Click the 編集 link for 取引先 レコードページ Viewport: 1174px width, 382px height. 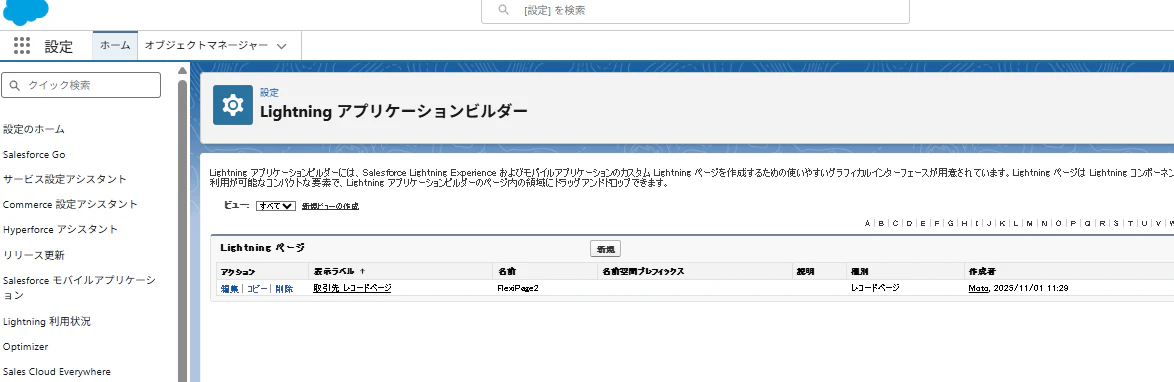pyautogui.click(x=229, y=288)
